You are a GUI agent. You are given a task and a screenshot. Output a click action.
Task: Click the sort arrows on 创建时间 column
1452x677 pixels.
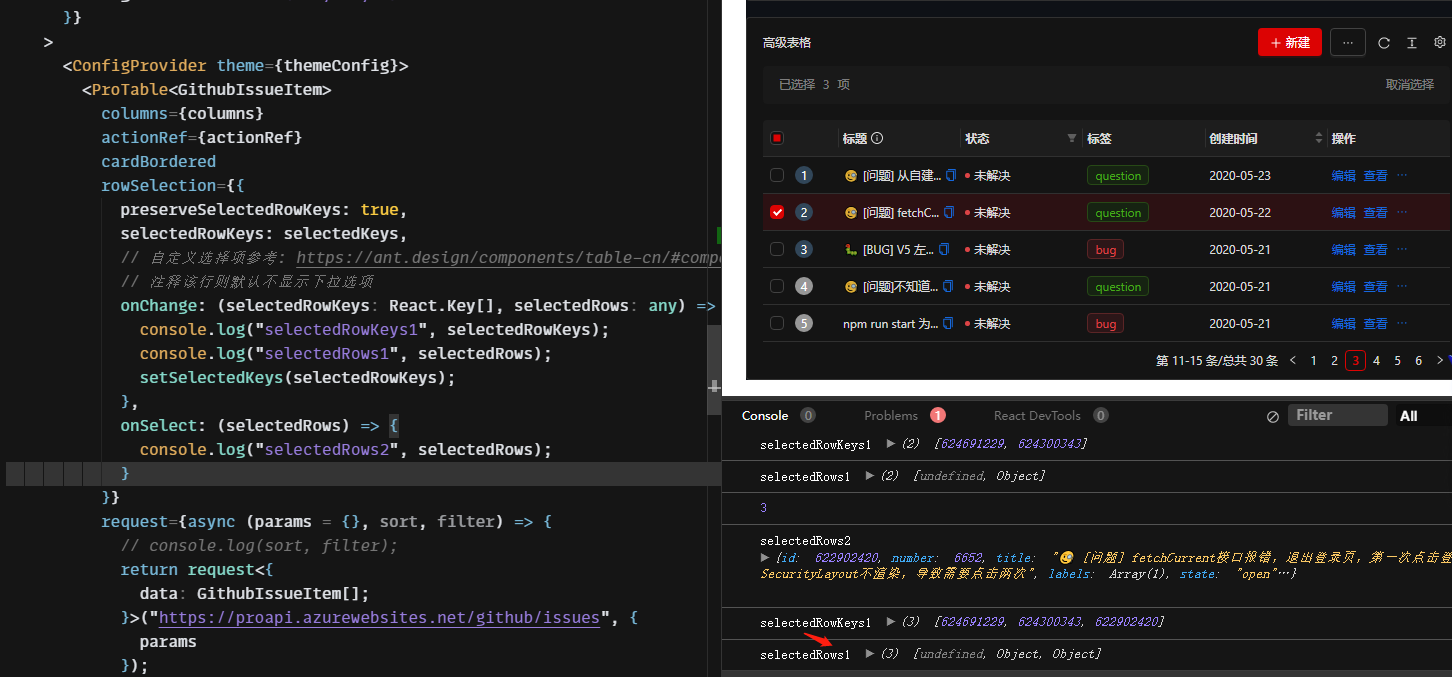[x=1317, y=138]
